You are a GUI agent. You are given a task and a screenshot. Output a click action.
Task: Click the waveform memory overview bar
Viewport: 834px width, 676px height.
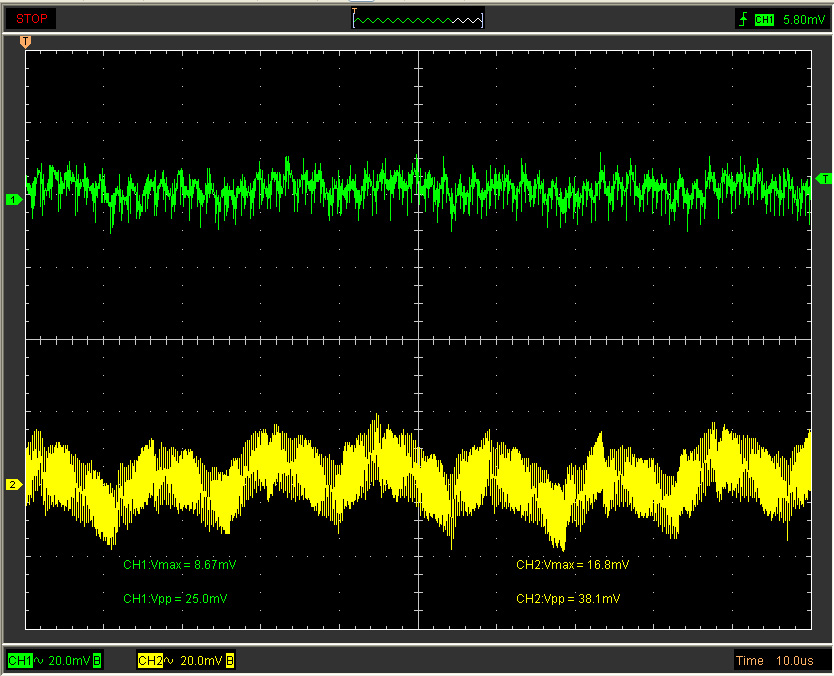418,20
